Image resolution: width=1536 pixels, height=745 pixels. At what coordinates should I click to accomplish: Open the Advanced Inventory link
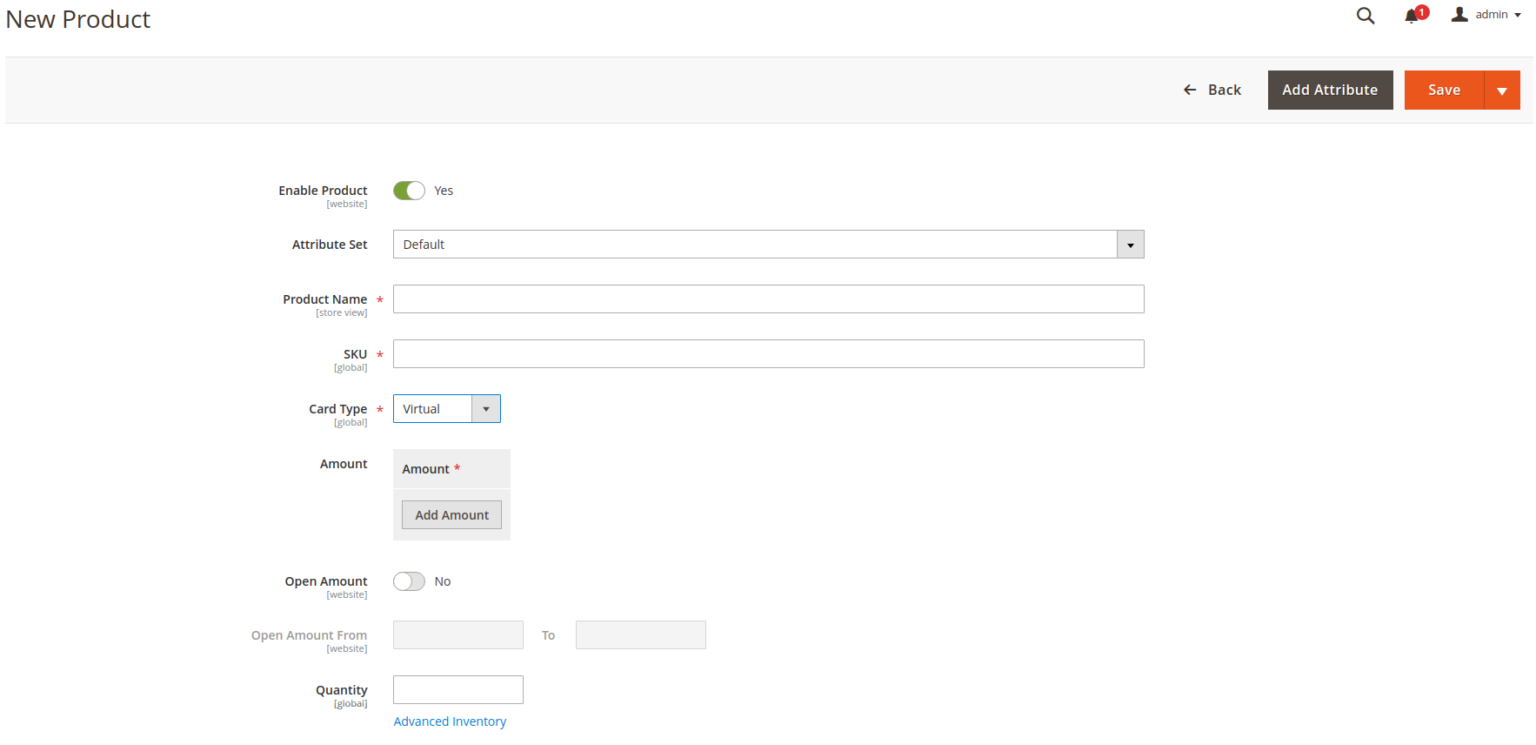(x=450, y=722)
